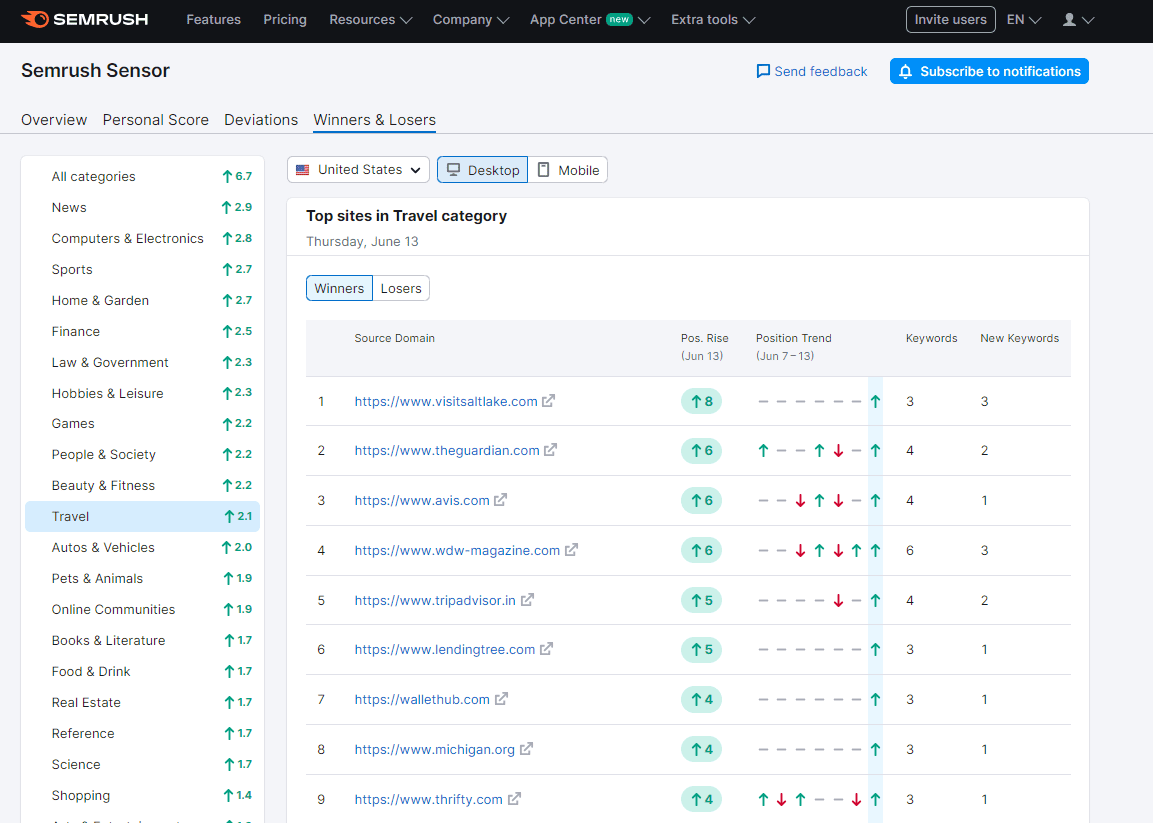Click external link icon beside avis.com

coord(501,500)
